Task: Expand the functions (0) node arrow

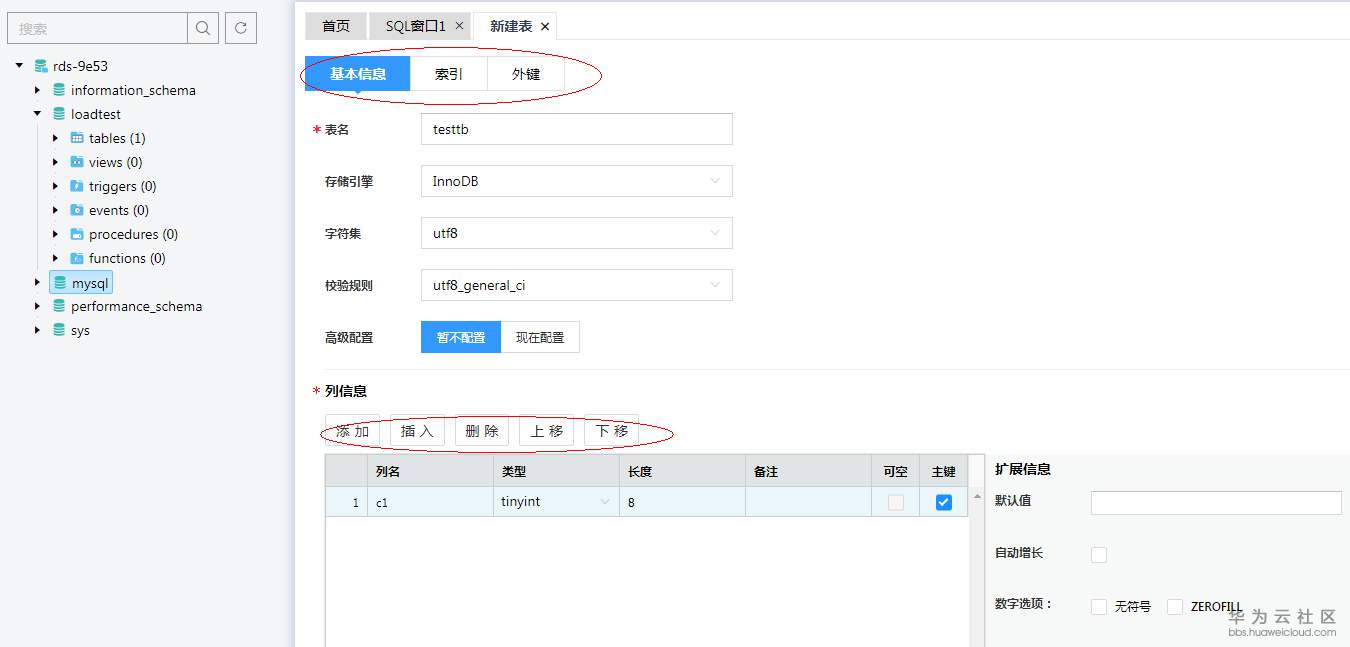Action: [55, 258]
